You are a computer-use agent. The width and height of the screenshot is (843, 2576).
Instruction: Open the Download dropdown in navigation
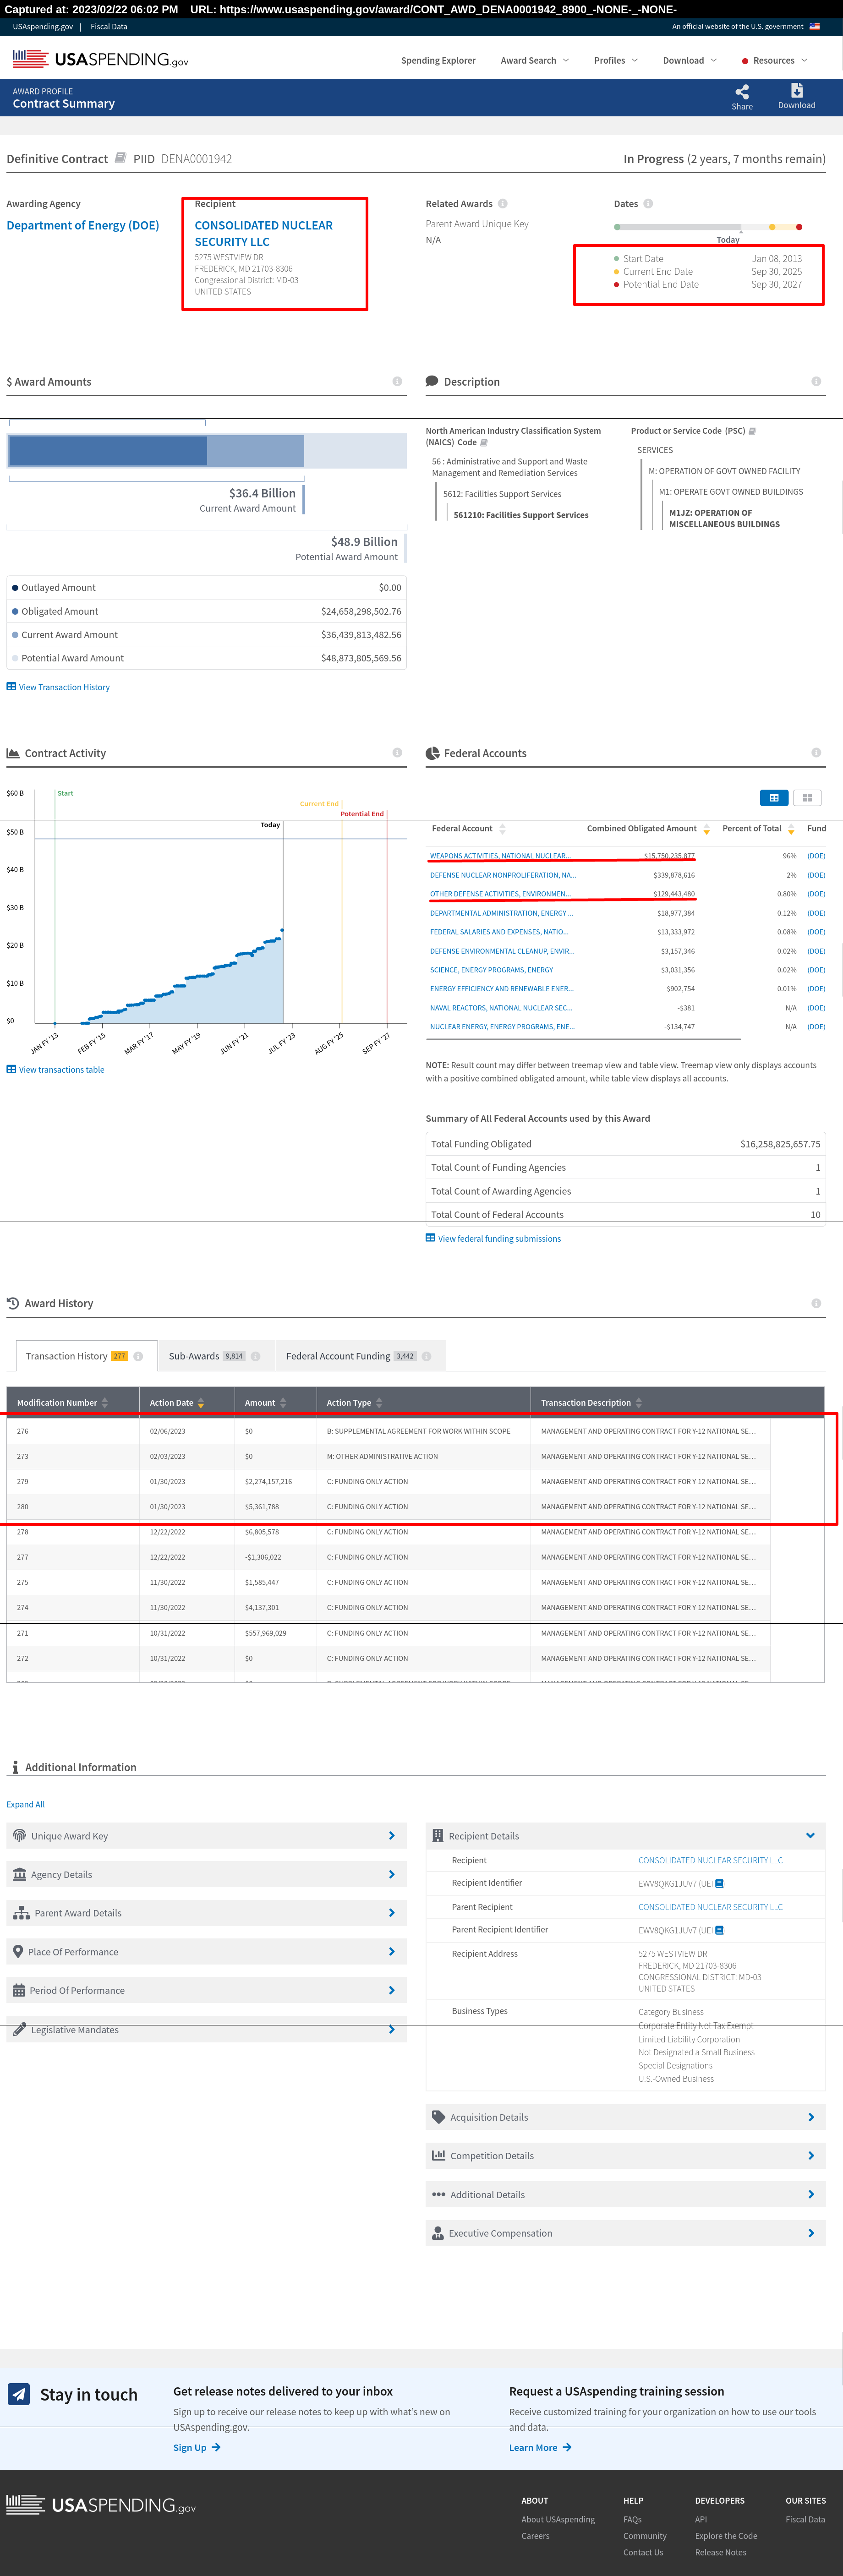[689, 61]
